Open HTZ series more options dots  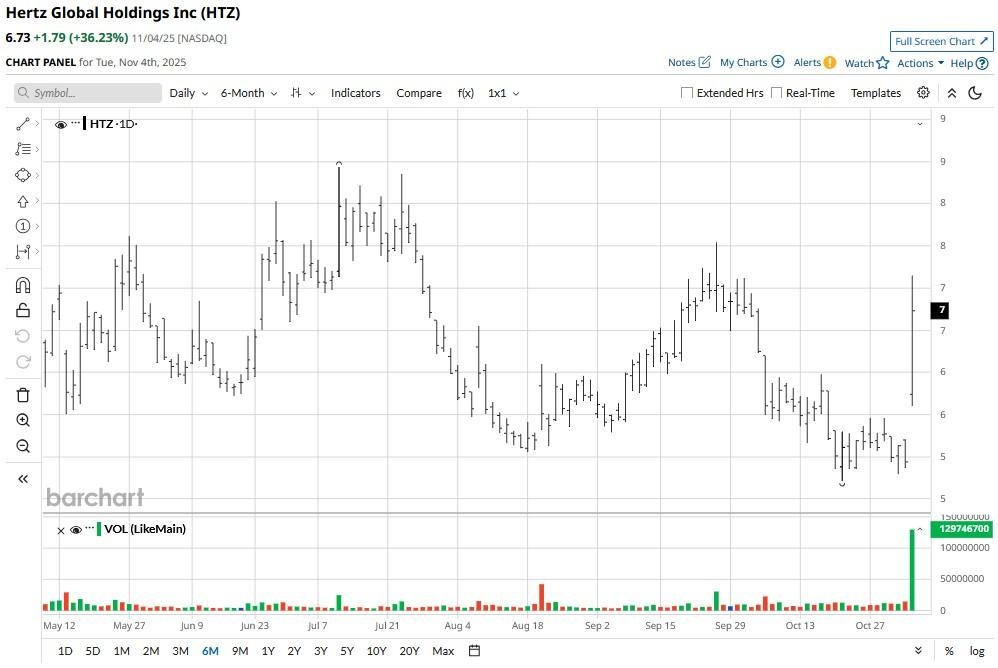tap(76, 122)
